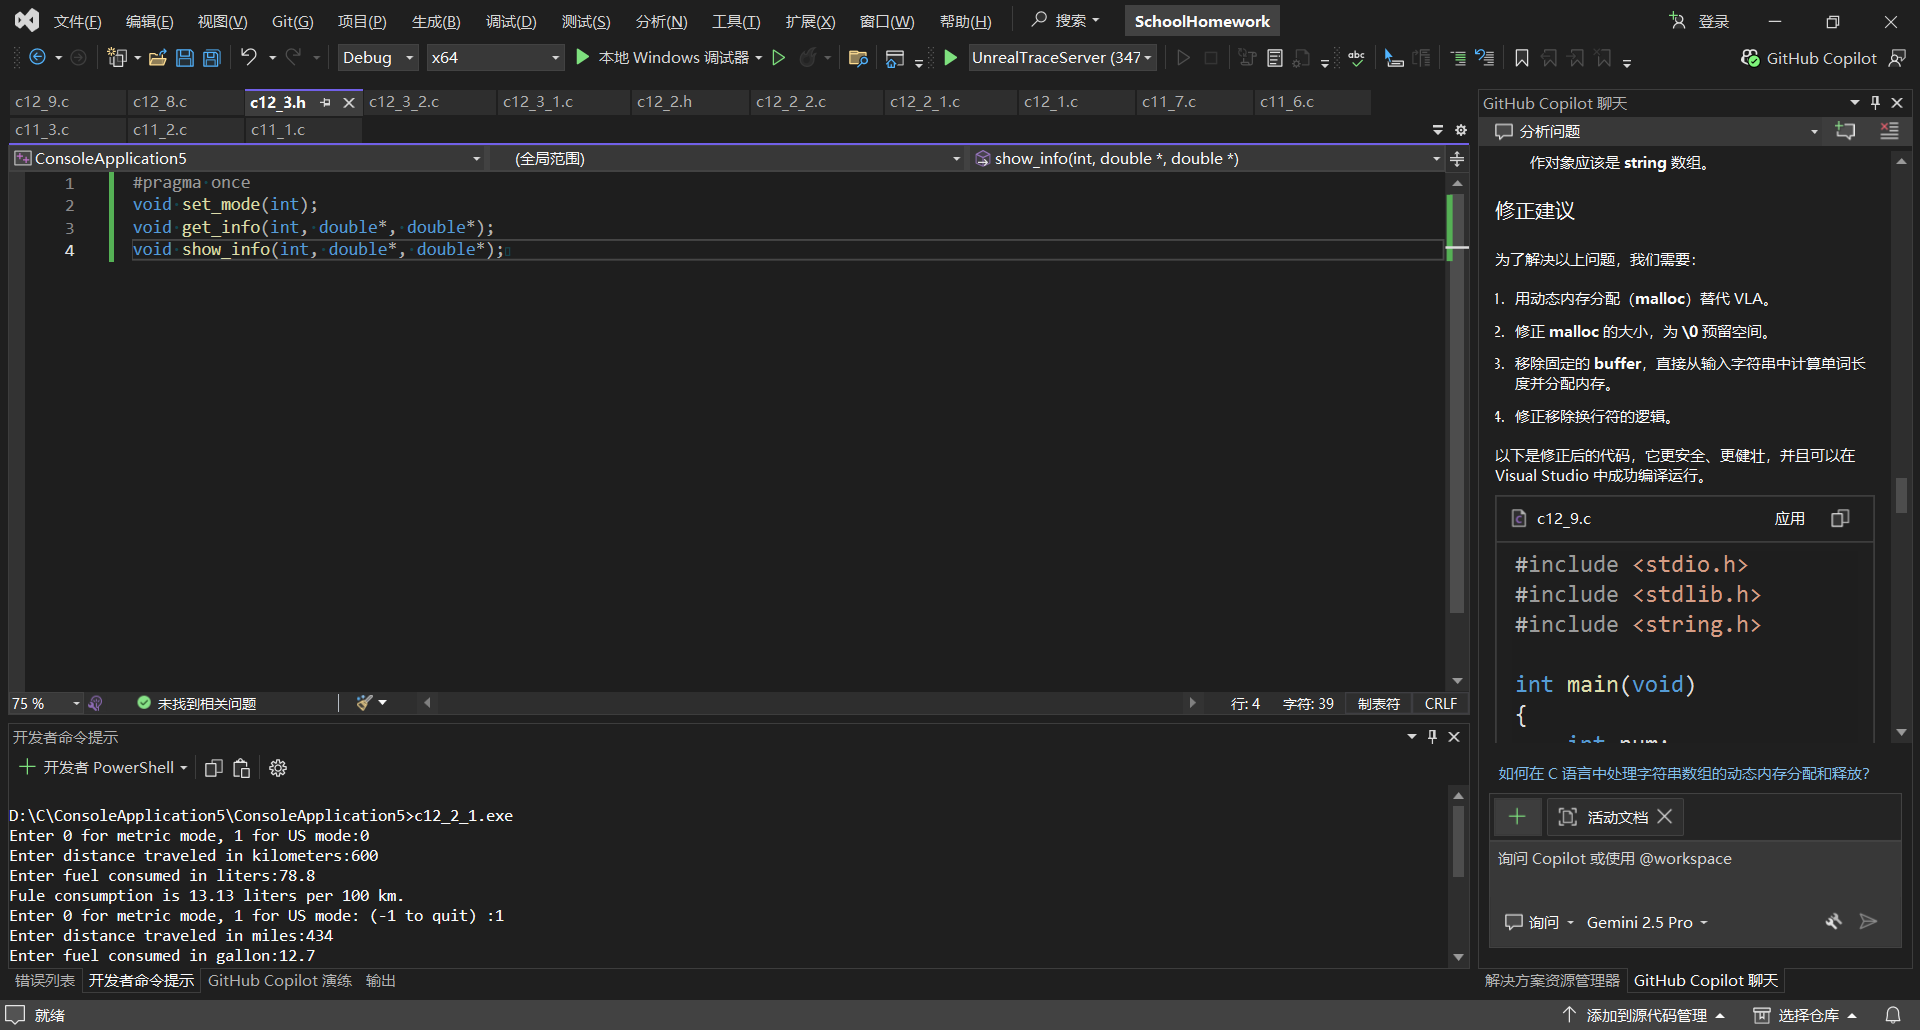Click the new project toolbar icon
The image size is (1920, 1030).
(117, 58)
